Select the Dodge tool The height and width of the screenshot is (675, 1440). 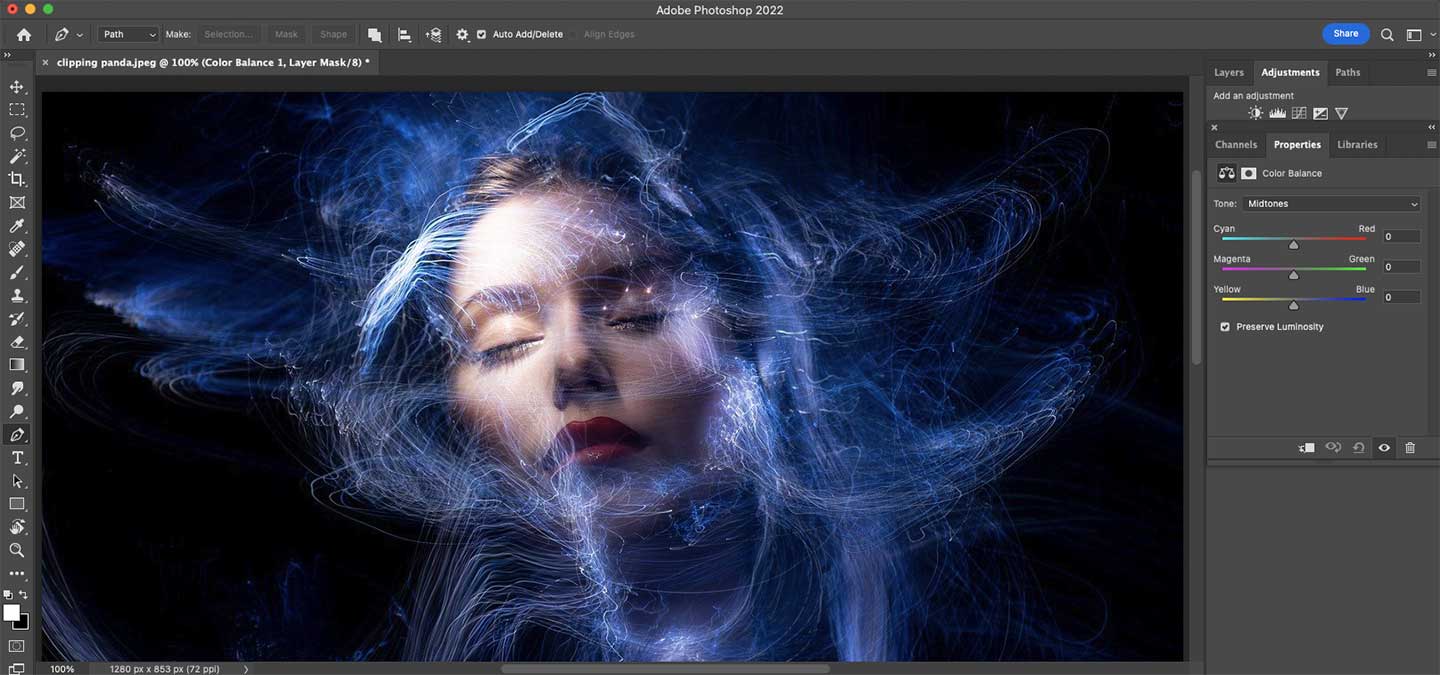pyautogui.click(x=17, y=411)
